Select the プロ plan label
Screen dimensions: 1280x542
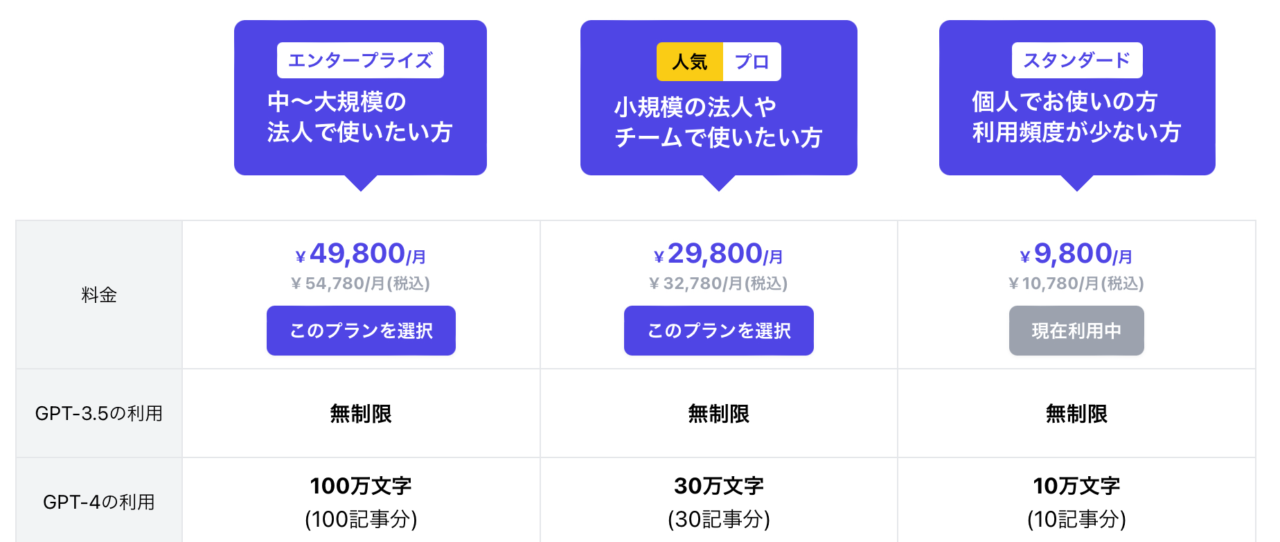(751, 62)
